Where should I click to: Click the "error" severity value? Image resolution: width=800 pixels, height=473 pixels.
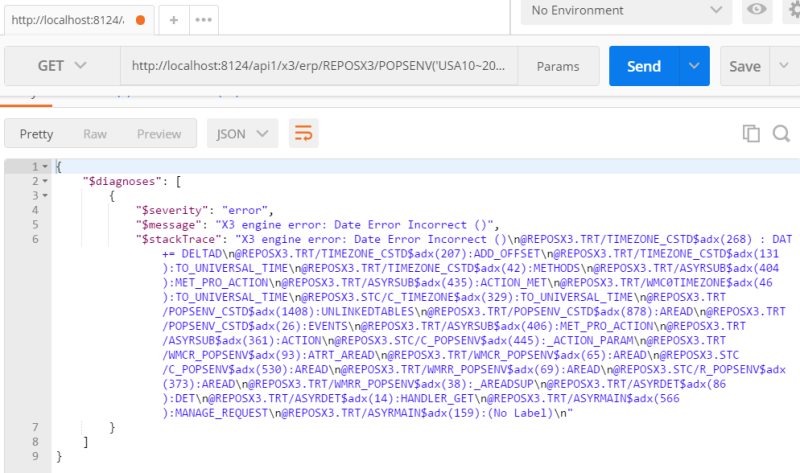point(245,210)
